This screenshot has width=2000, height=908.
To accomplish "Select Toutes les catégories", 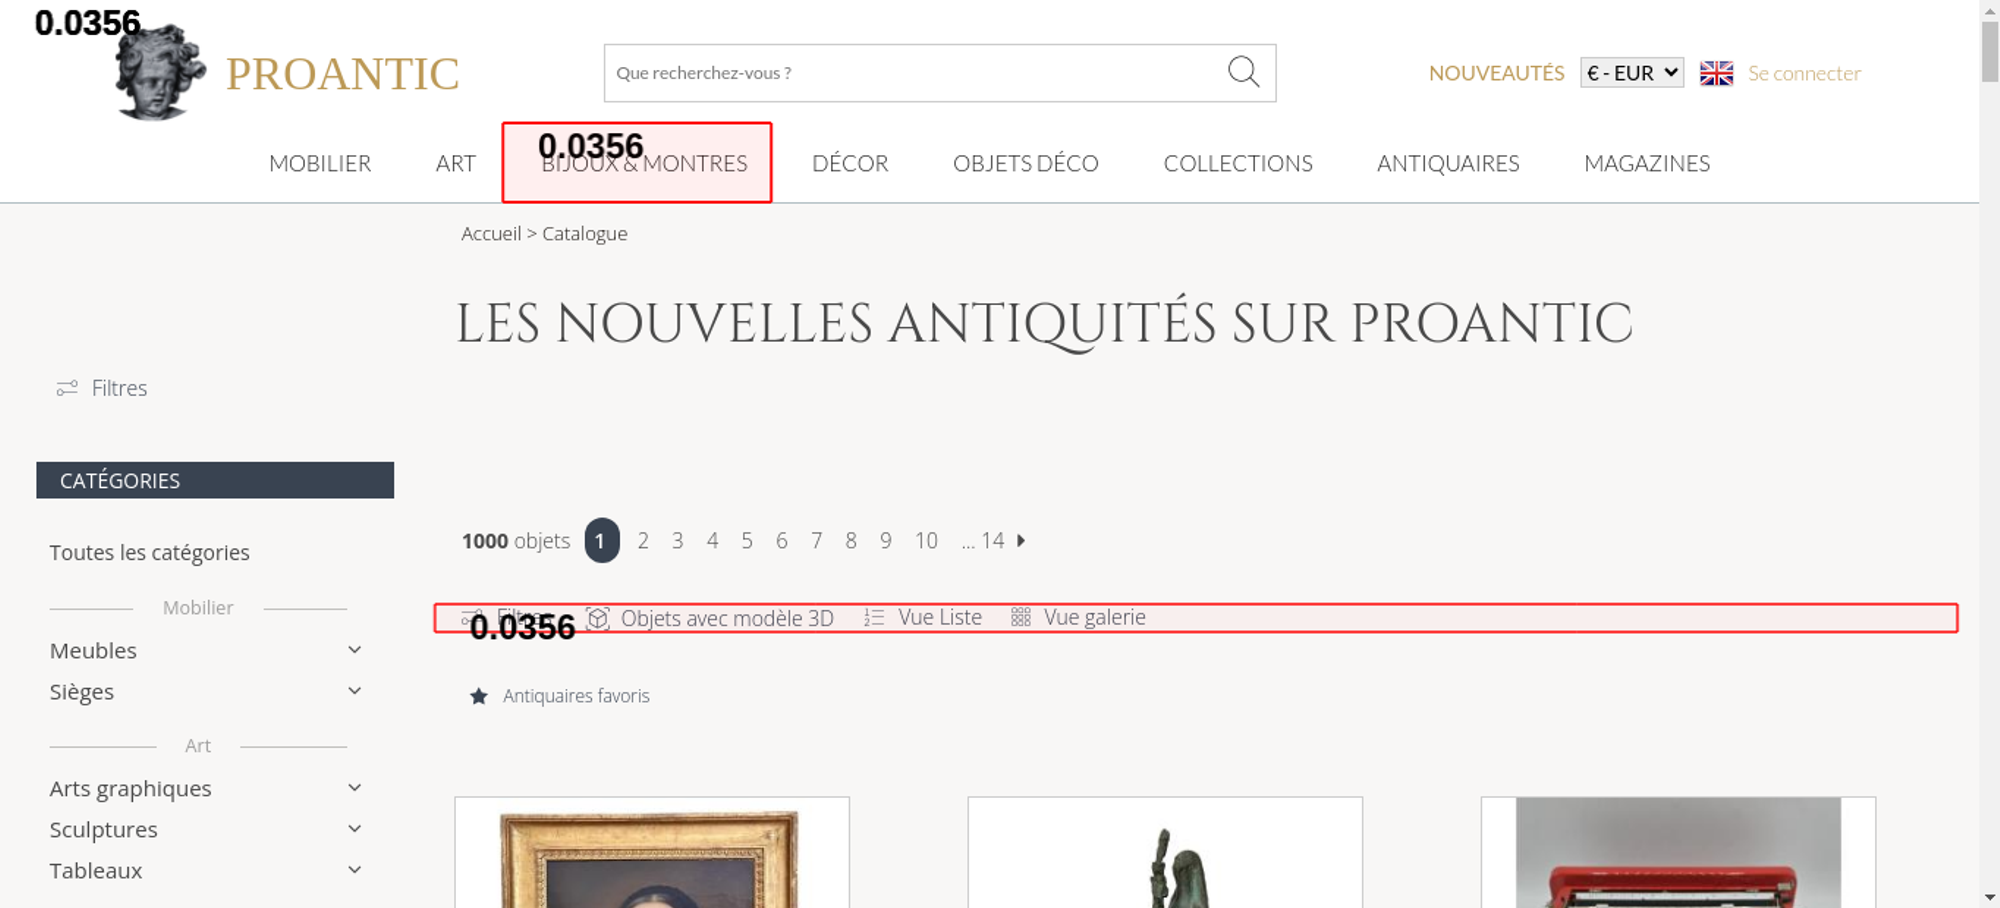I will pyautogui.click(x=149, y=552).
